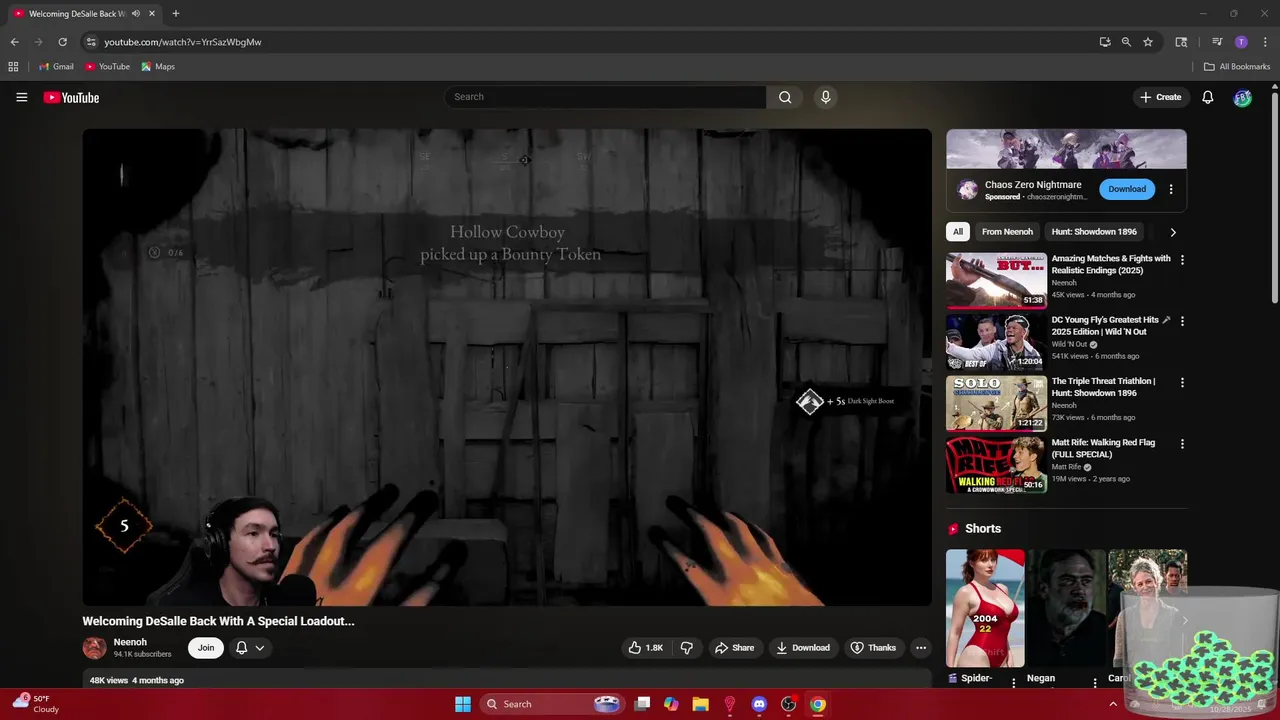1280x720 pixels.
Task: Open The Triple Threat Triathlon video title
Action: click(1103, 387)
